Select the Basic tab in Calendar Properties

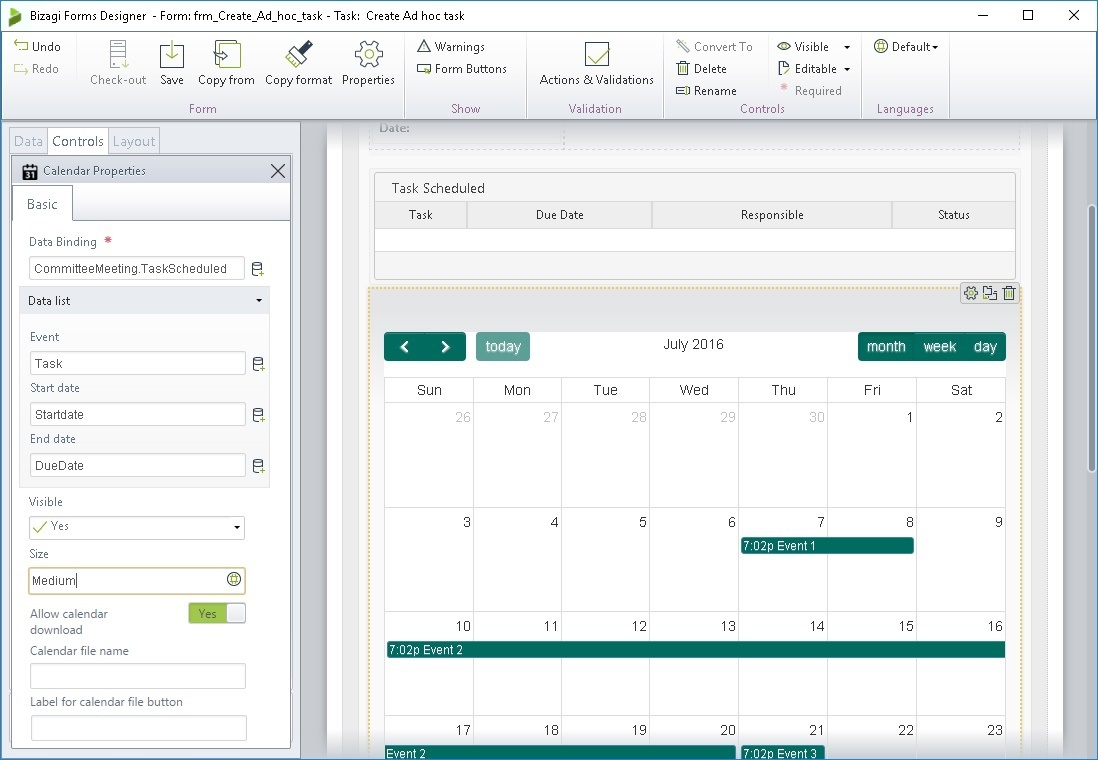pos(42,204)
